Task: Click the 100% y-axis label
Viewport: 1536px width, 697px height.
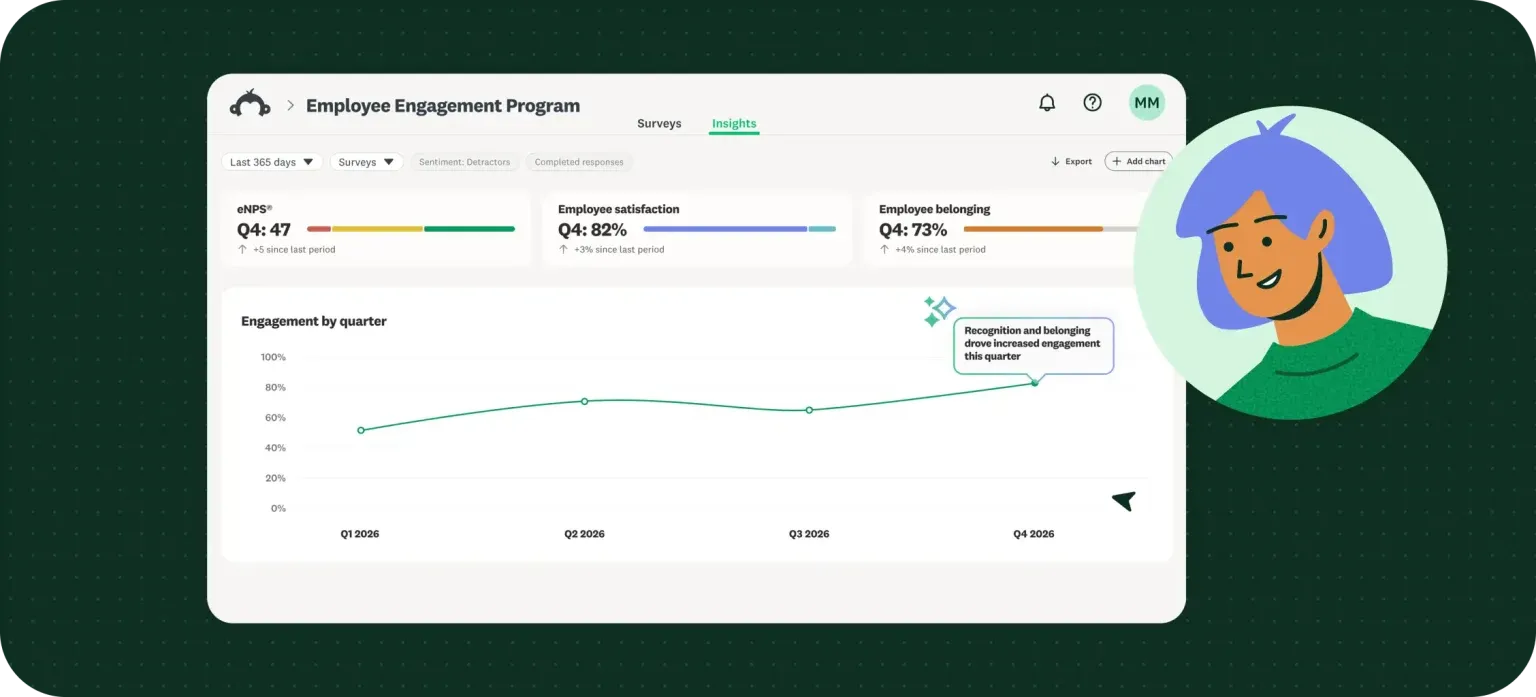Action: click(x=273, y=357)
